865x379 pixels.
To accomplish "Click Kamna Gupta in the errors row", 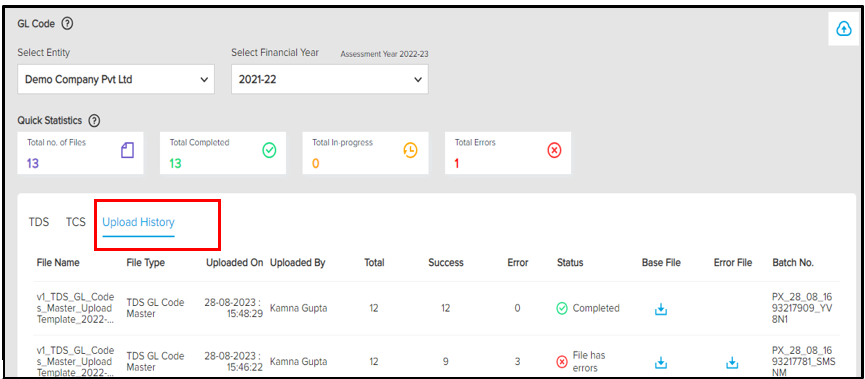I will [x=298, y=362].
